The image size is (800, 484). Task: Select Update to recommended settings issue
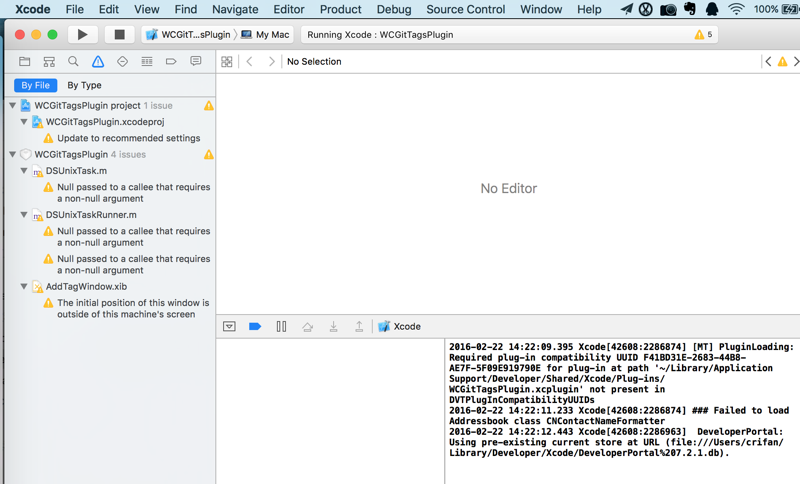tap(129, 138)
